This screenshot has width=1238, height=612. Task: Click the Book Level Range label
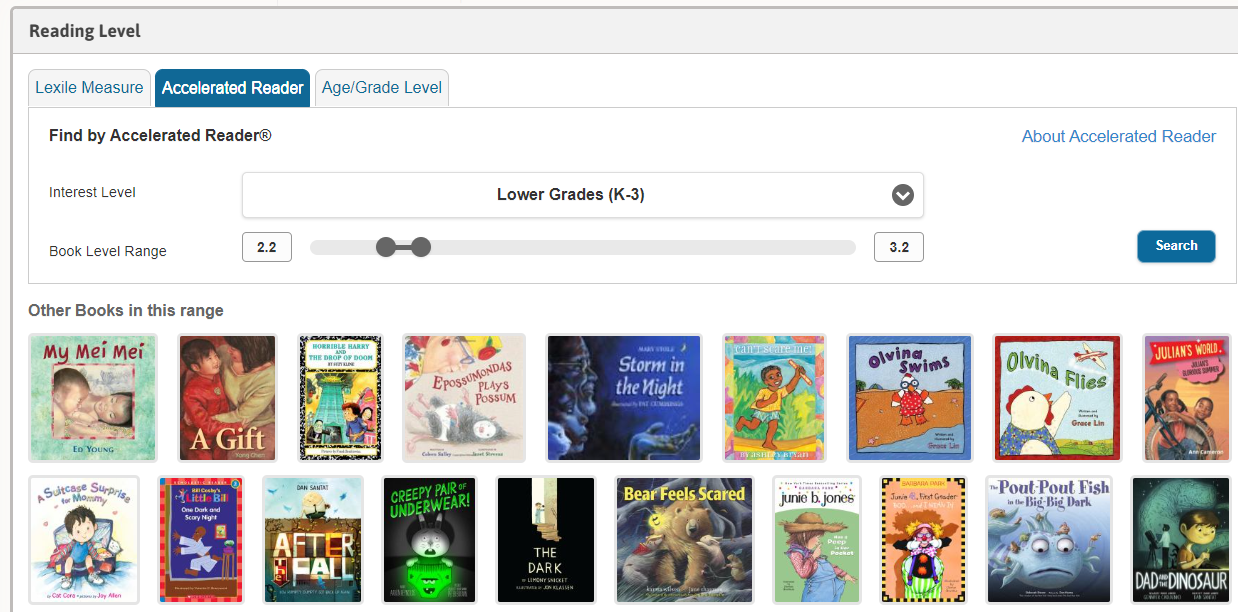pos(108,251)
